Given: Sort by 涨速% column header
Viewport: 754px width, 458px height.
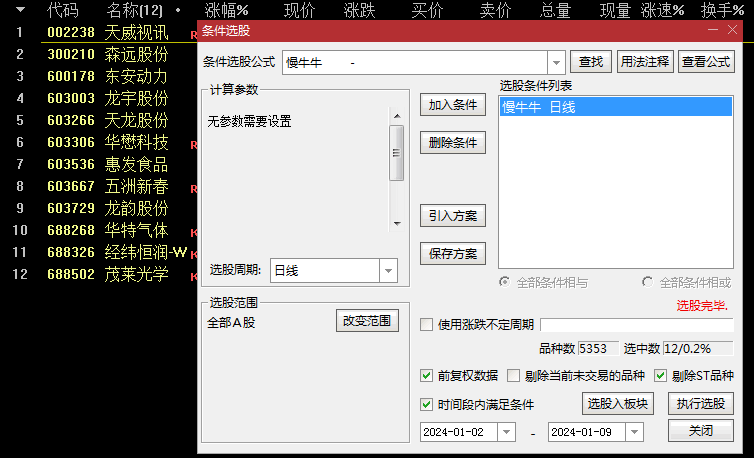Looking at the screenshot, I should pyautogui.click(x=663, y=10).
